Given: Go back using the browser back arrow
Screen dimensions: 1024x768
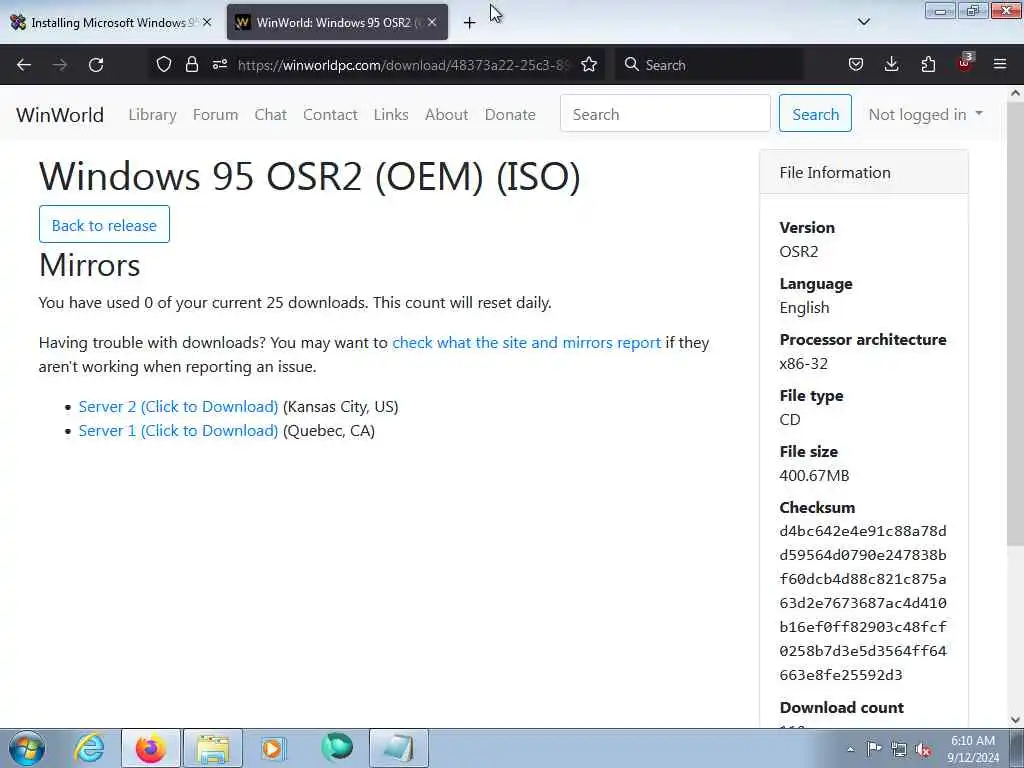Looking at the screenshot, I should tap(24, 65).
